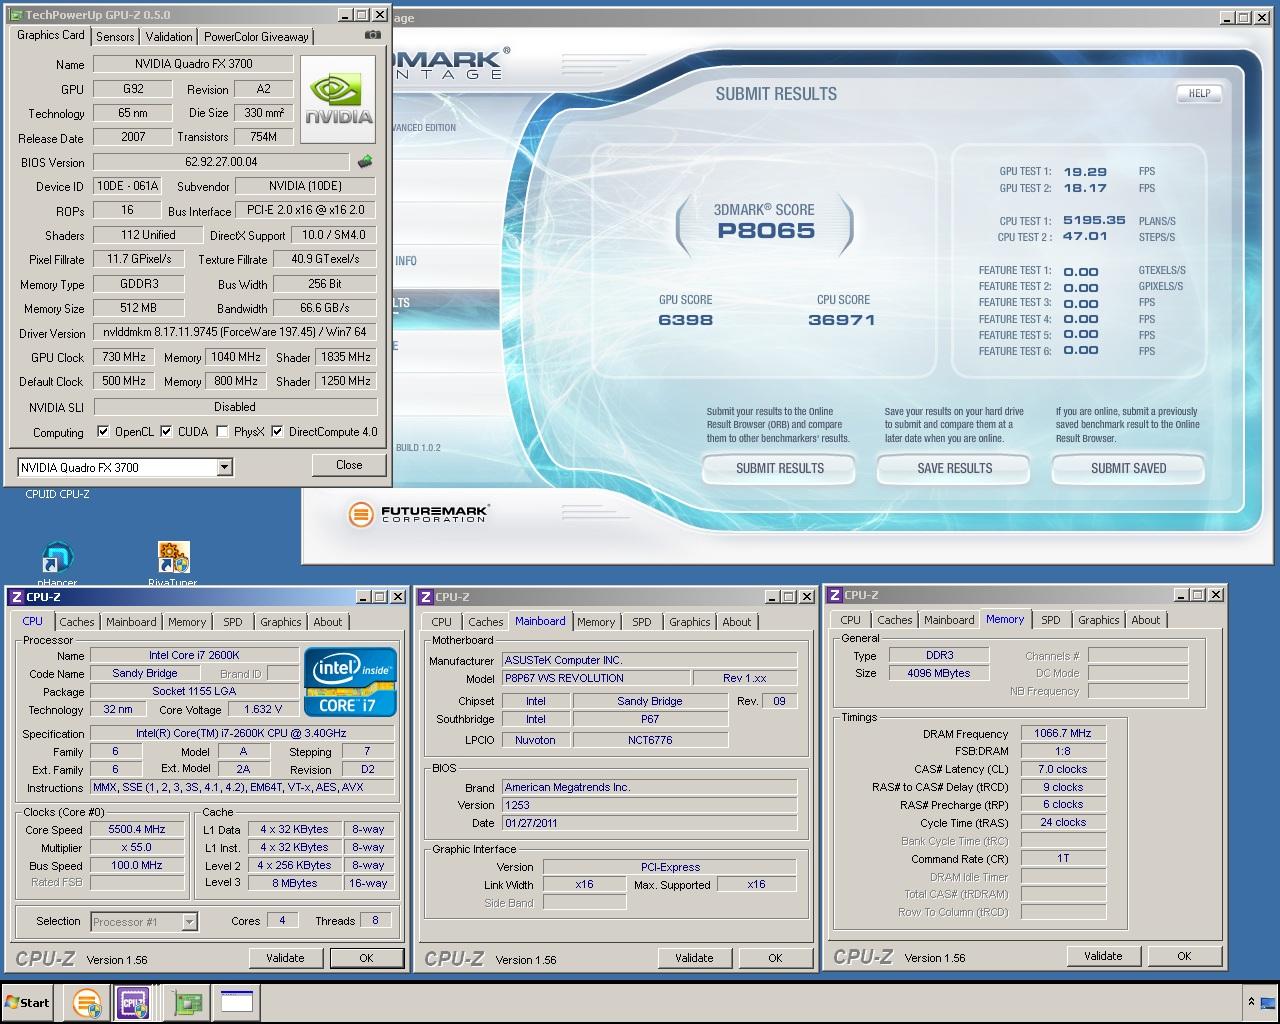Switch to the Validation tab in GPU-Z
Image resolution: width=1280 pixels, height=1024 pixels.
tap(169, 36)
